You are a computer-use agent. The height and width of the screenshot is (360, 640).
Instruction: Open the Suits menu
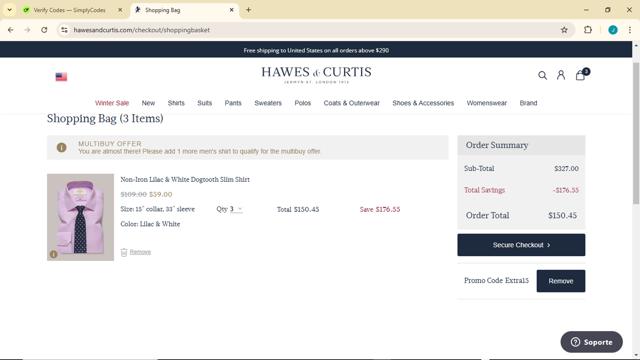204,103
